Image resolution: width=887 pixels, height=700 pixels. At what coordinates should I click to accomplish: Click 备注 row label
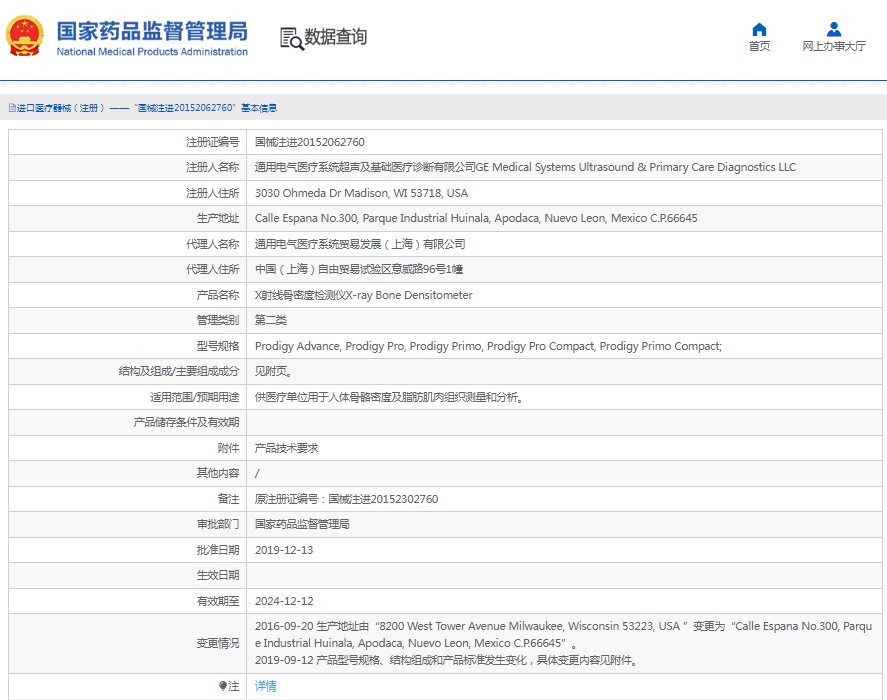[x=229, y=499]
